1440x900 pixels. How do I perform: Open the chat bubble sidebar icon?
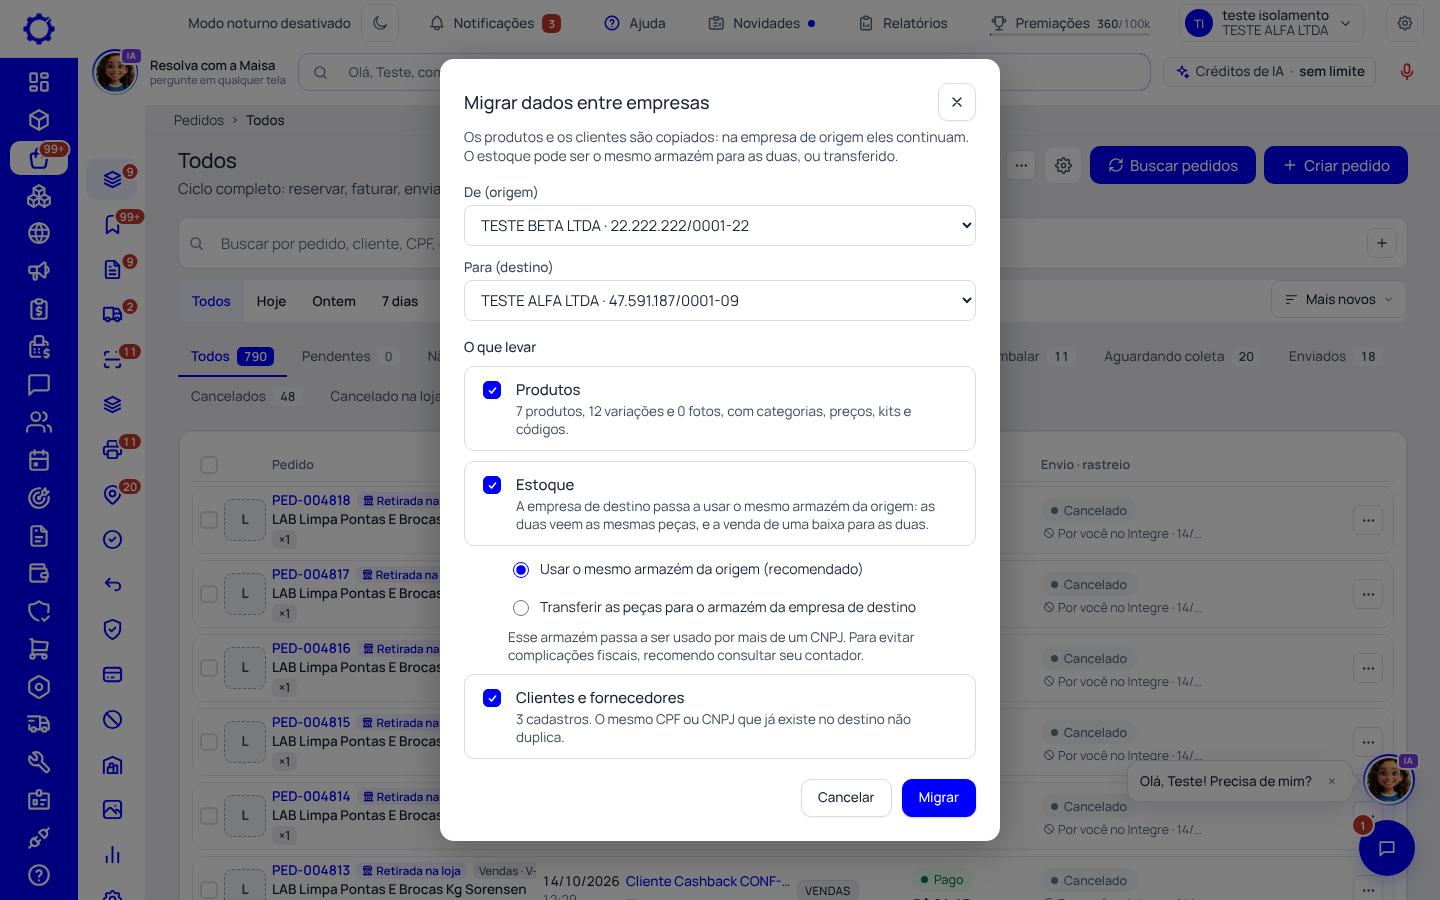coord(39,384)
